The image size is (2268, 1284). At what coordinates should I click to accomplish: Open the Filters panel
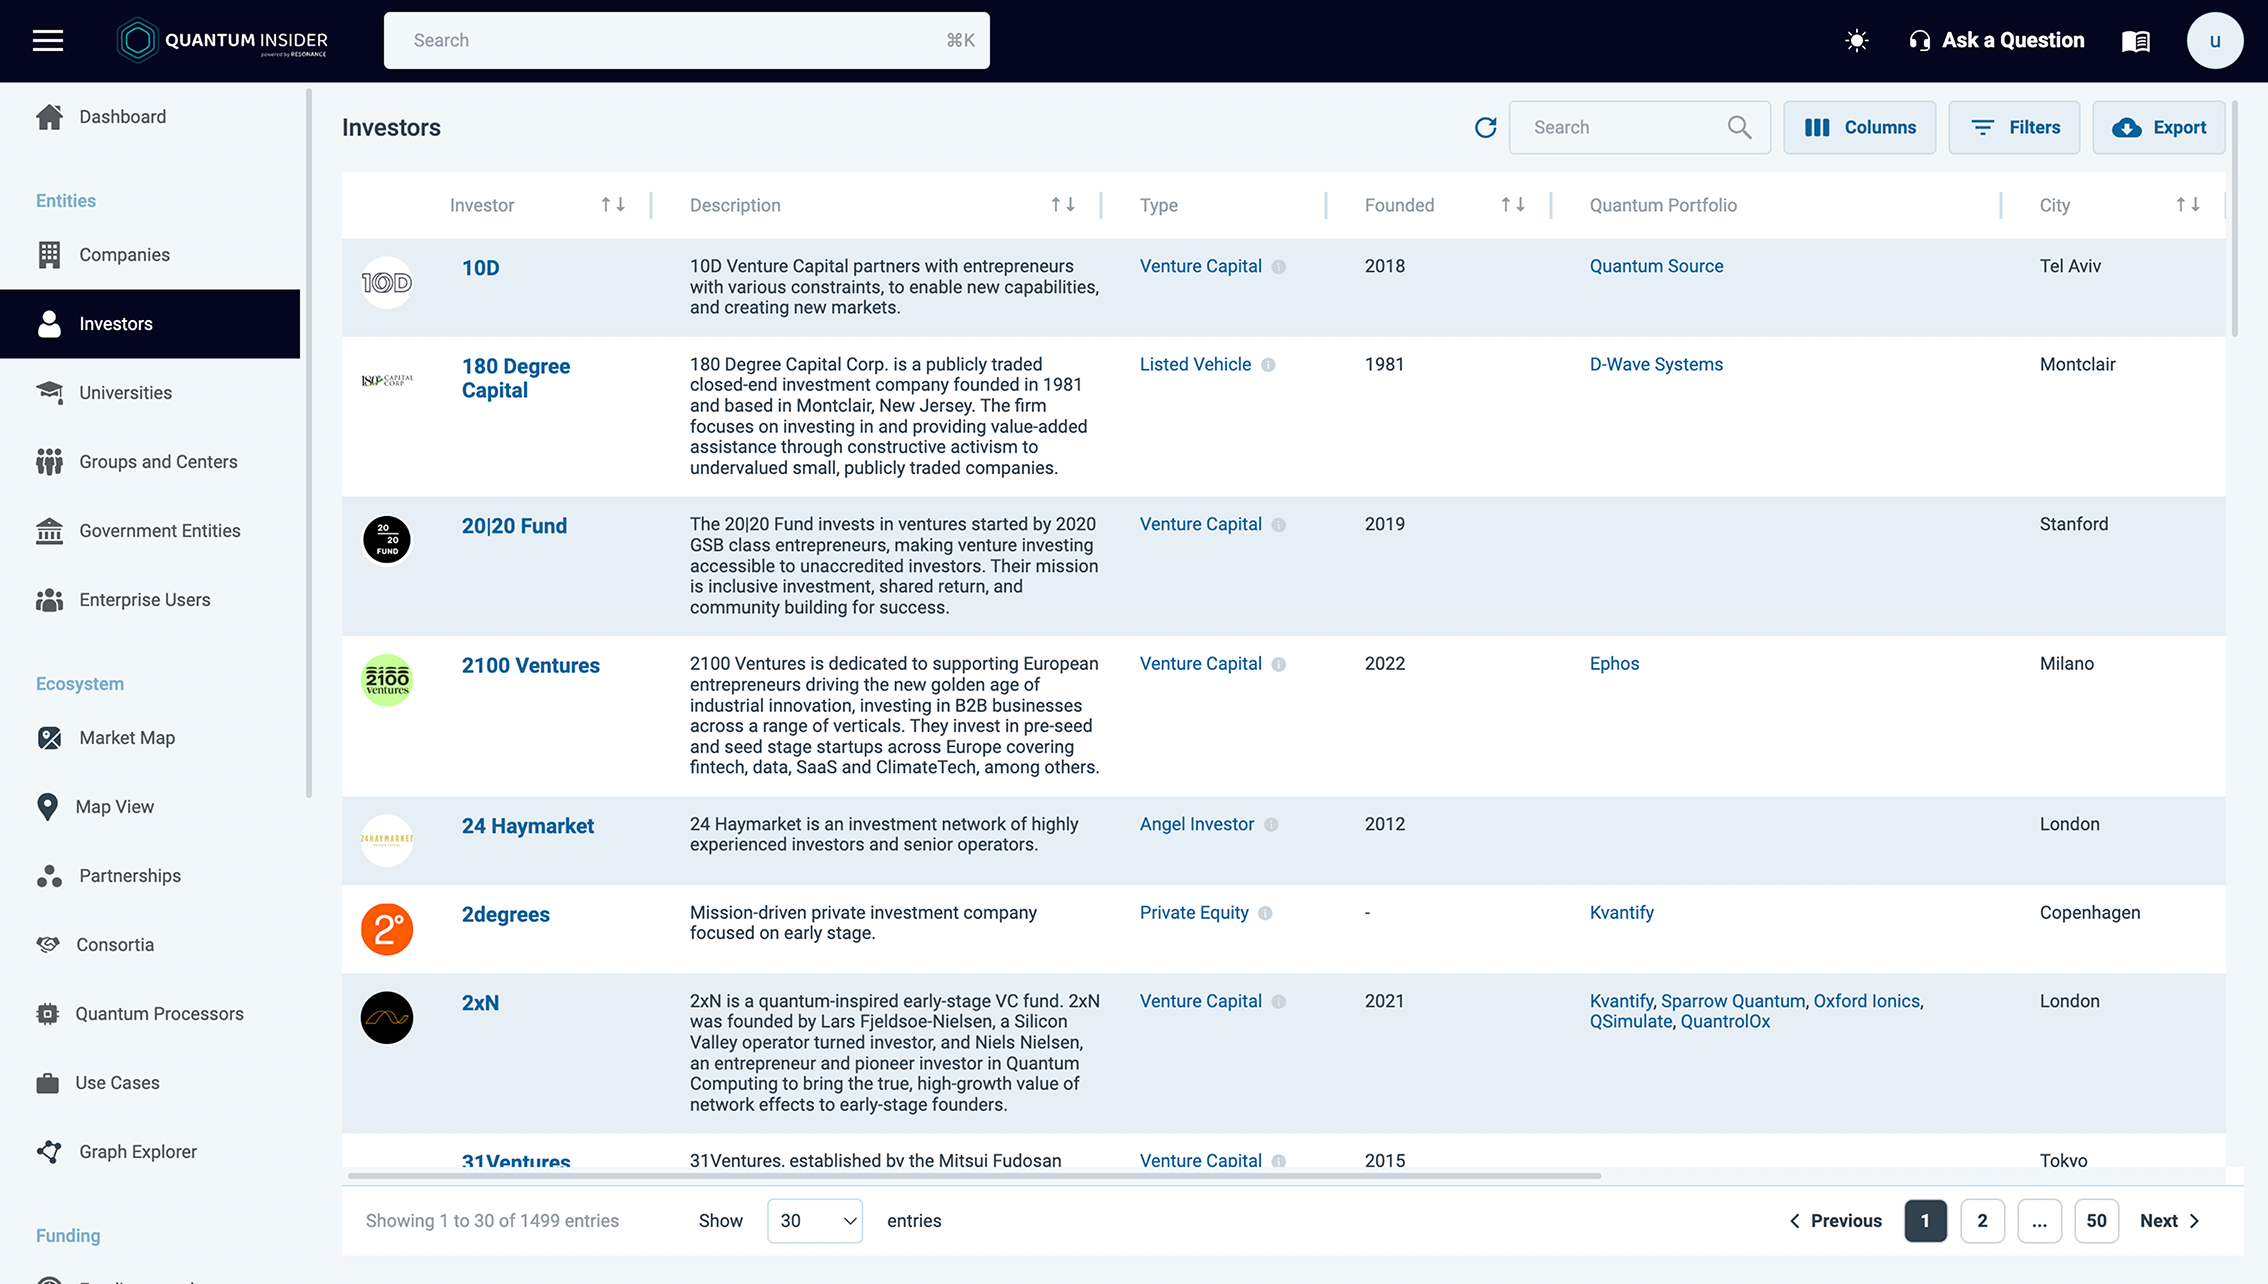tap(2014, 127)
